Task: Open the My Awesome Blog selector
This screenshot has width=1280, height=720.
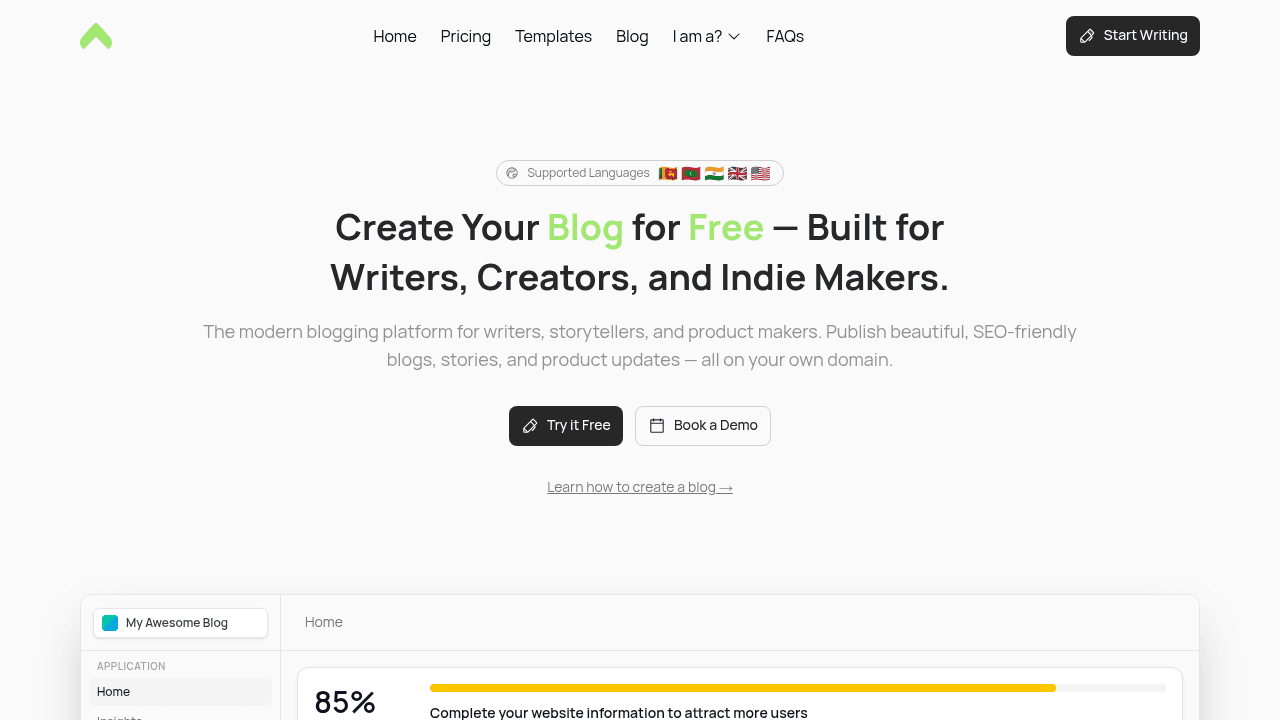Action: [x=180, y=623]
